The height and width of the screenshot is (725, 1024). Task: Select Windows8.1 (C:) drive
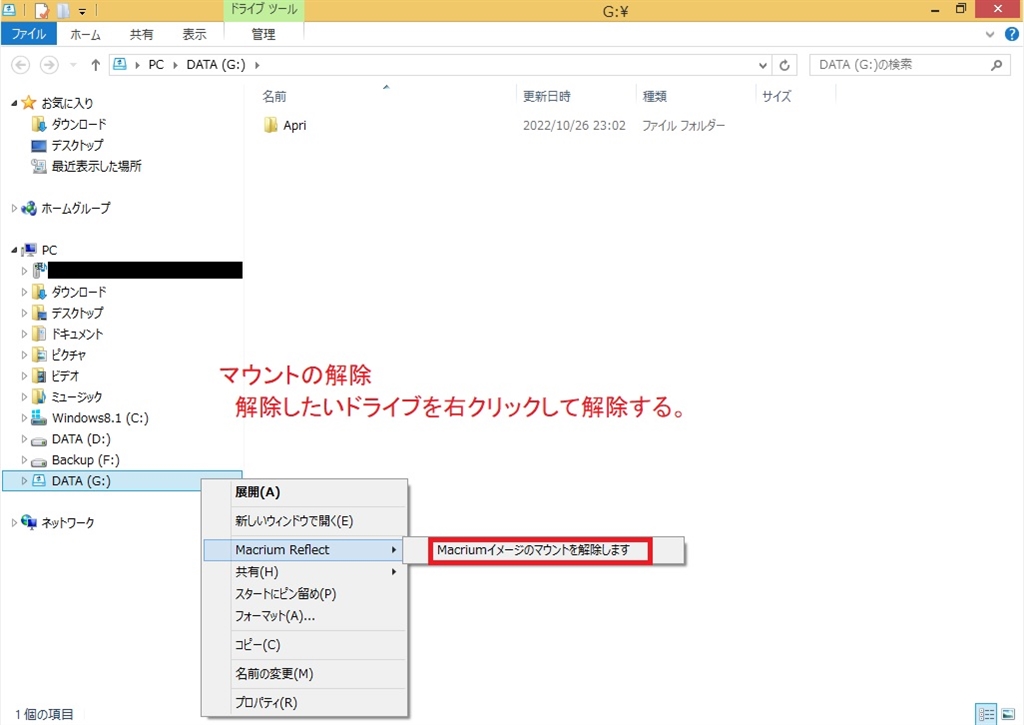click(x=100, y=418)
